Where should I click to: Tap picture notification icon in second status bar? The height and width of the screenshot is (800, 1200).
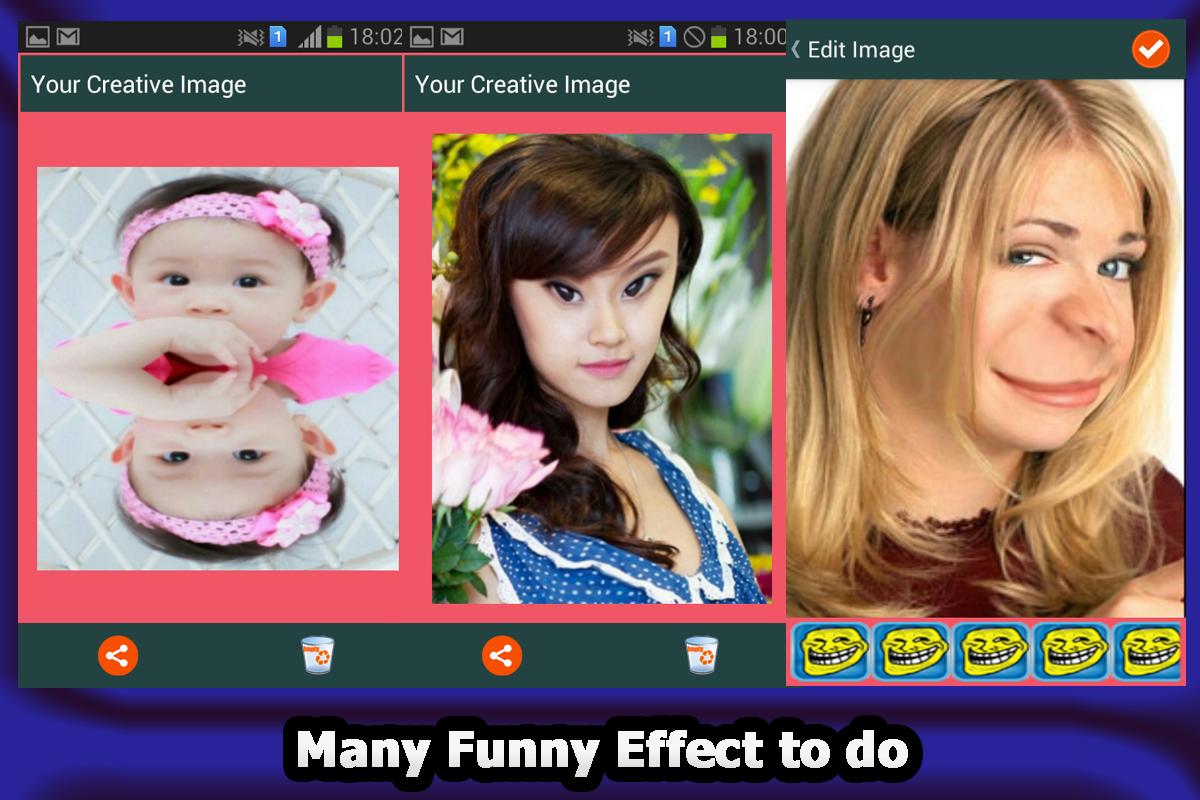coord(422,37)
